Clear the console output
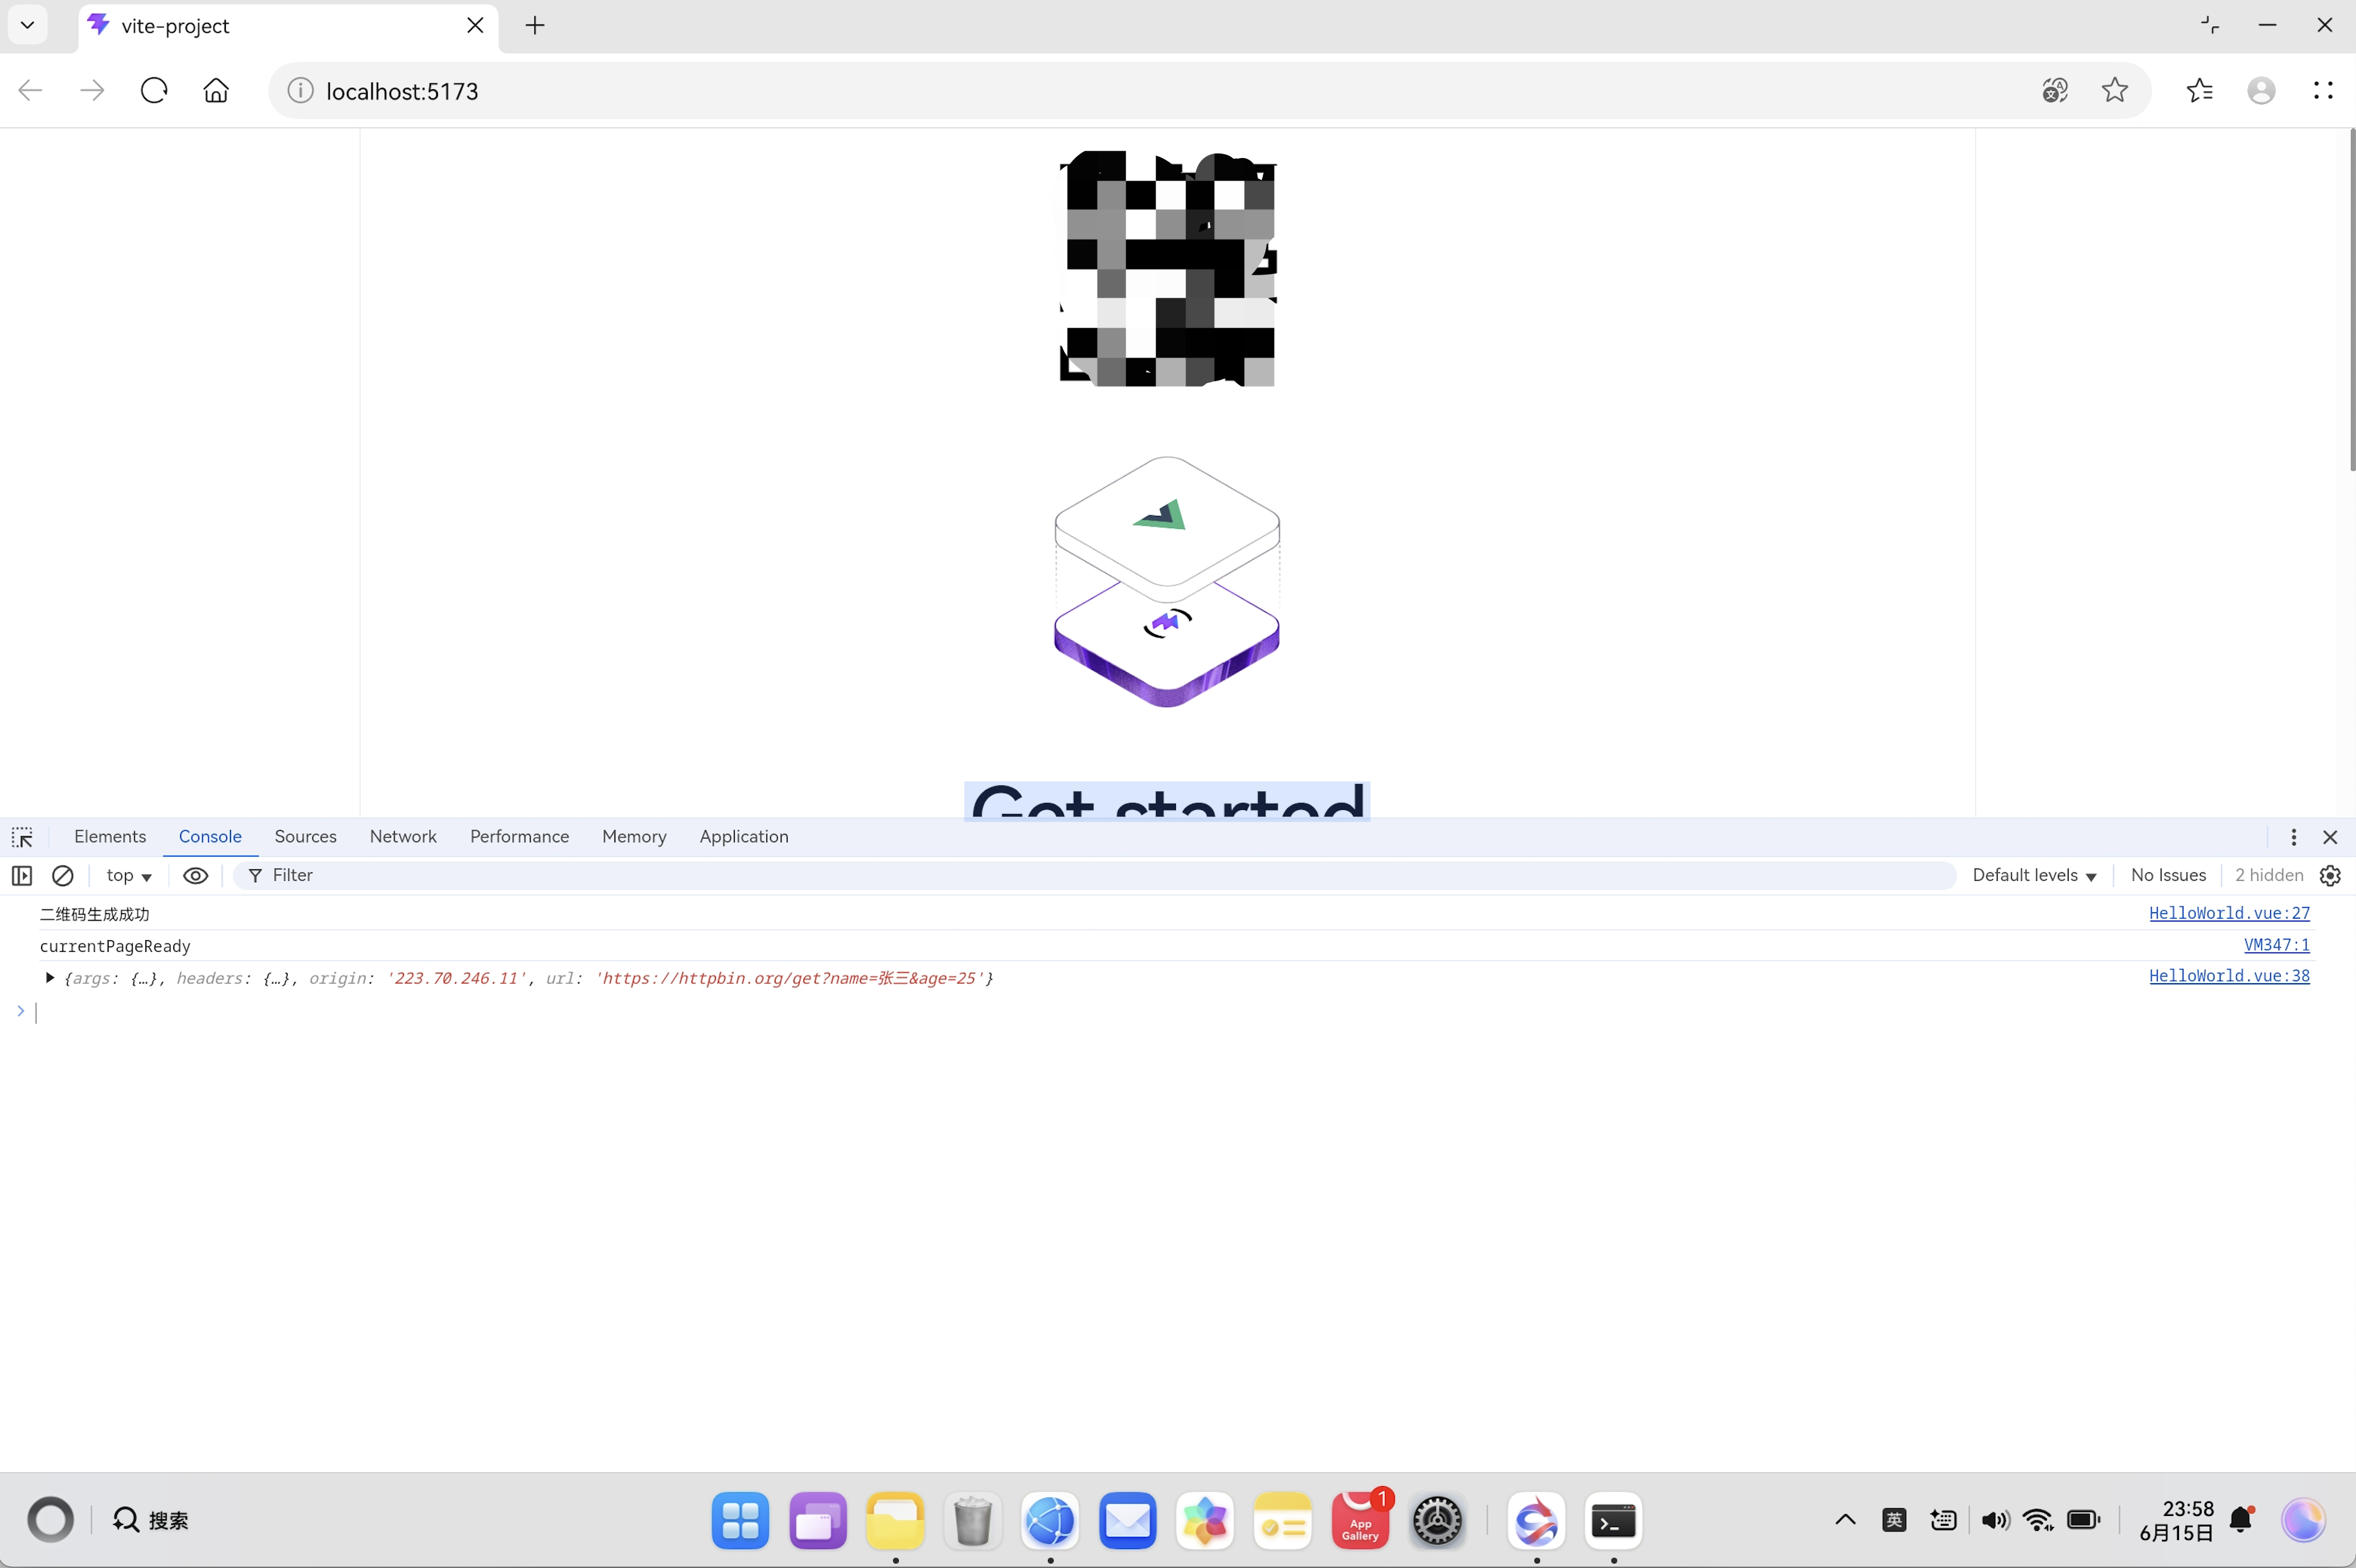2356x1568 pixels. click(x=62, y=876)
